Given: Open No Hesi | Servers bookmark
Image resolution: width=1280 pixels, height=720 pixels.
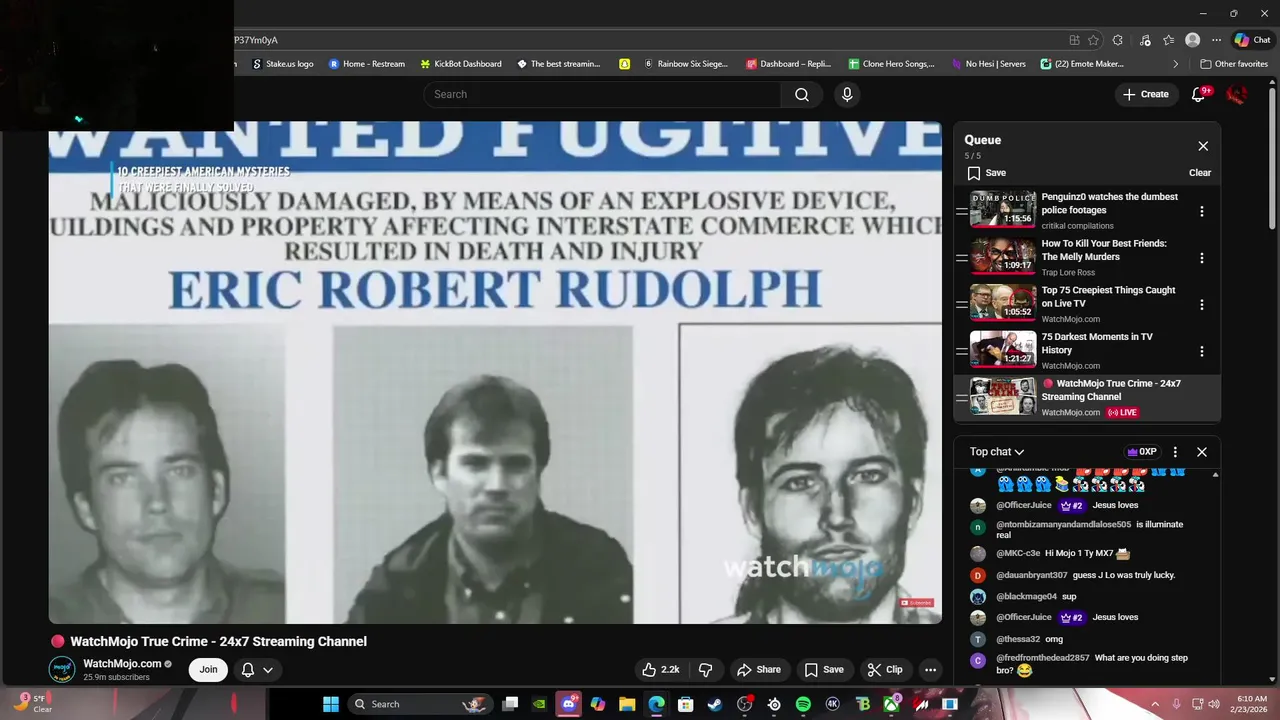Looking at the screenshot, I should [x=988, y=64].
